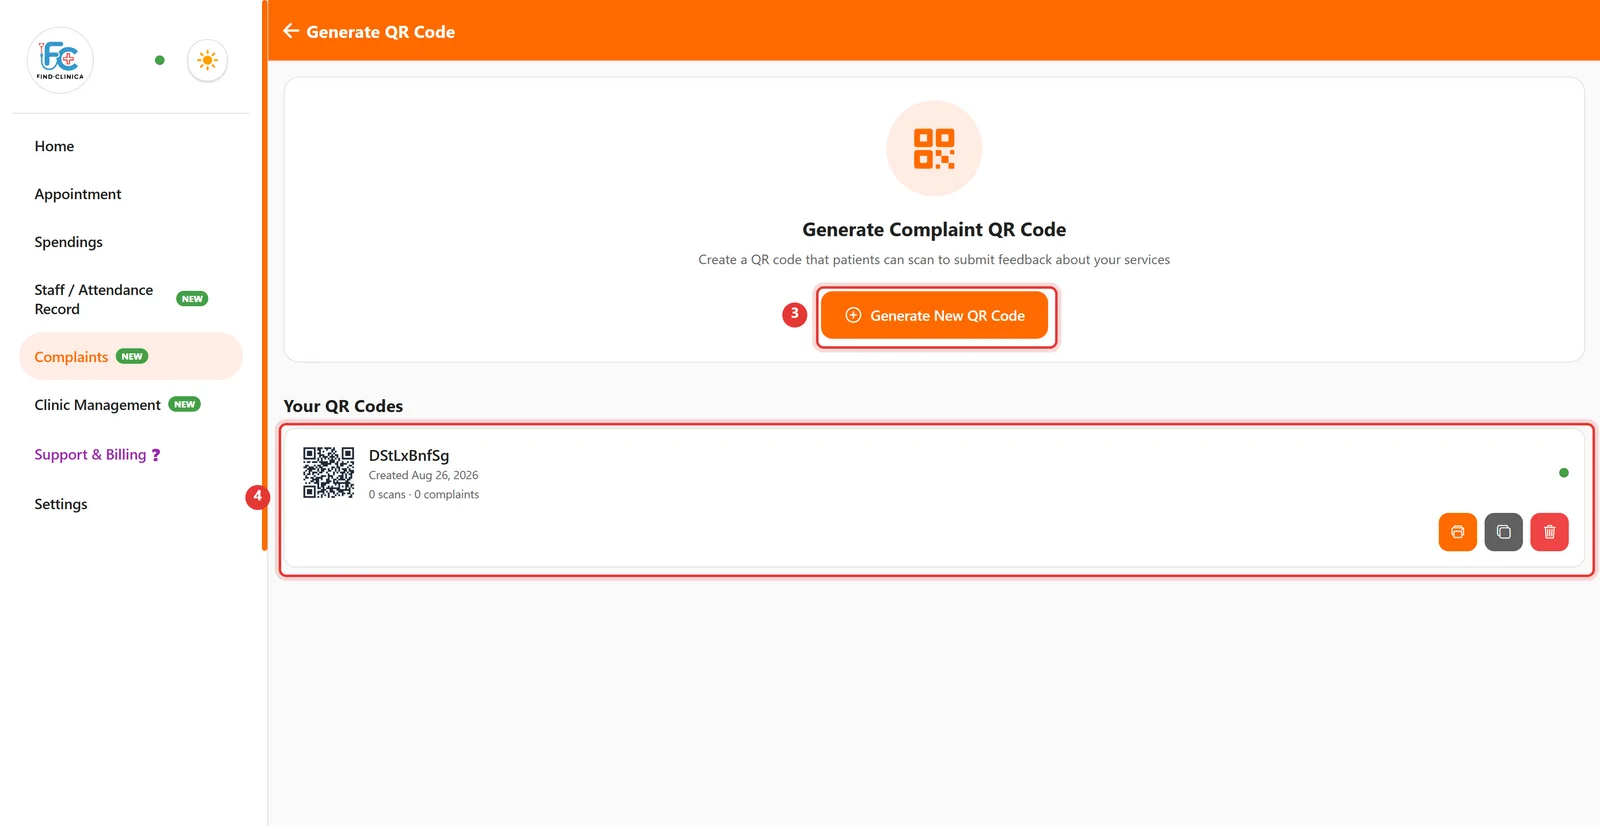Toggle the light/dark theme sun icon
Viewport: 1600px width, 830px height.
(x=208, y=60)
